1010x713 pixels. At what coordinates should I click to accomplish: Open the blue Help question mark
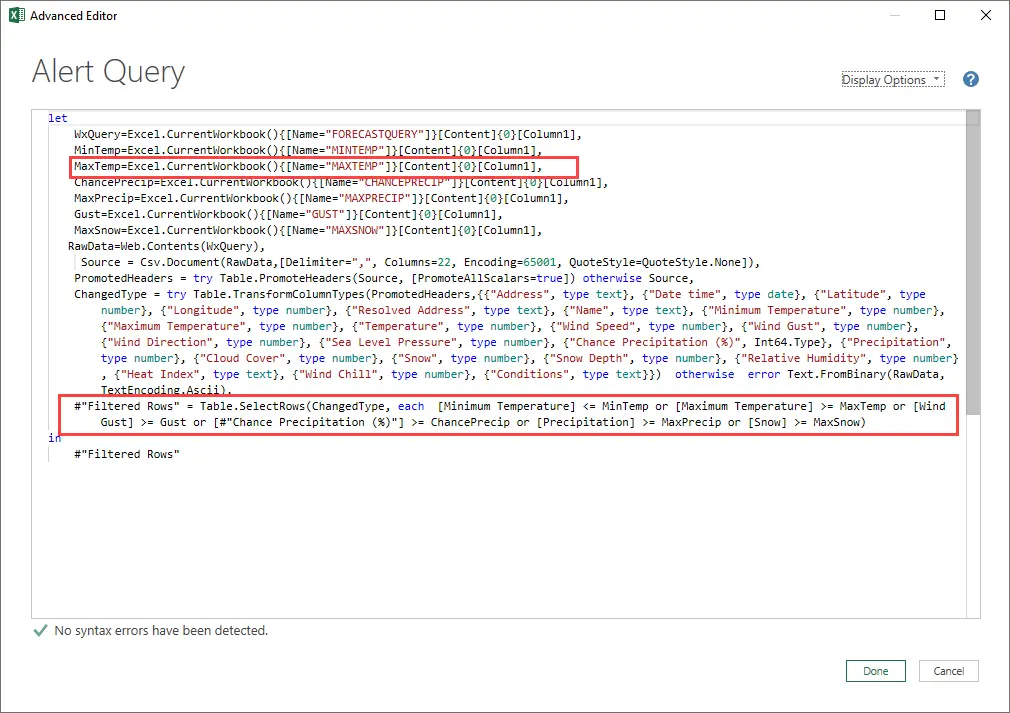(970, 79)
